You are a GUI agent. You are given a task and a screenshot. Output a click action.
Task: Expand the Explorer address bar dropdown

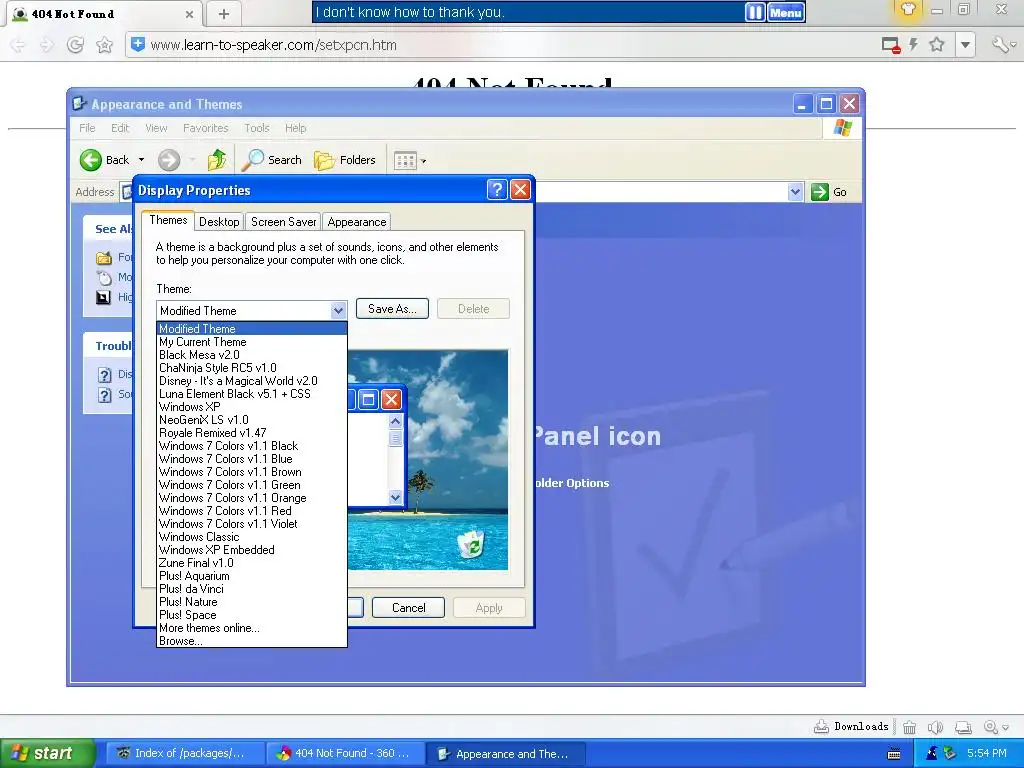[795, 192]
